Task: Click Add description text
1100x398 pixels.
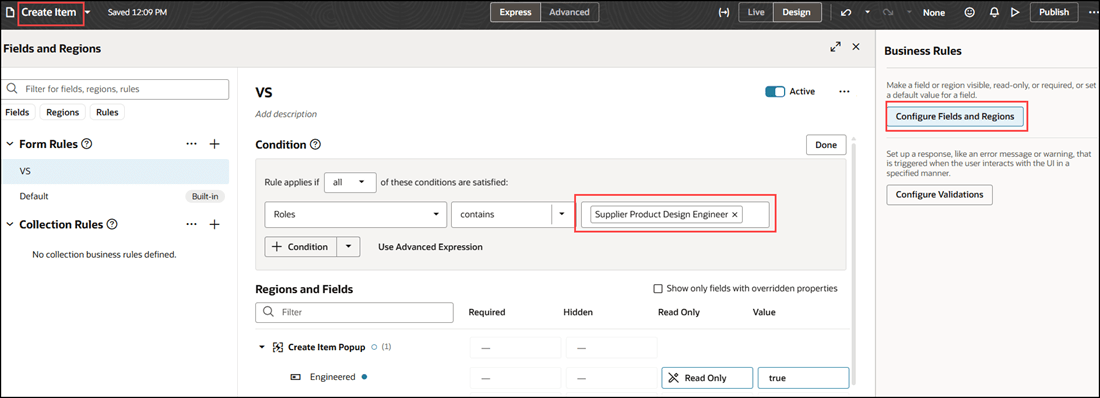Action: pos(286,114)
